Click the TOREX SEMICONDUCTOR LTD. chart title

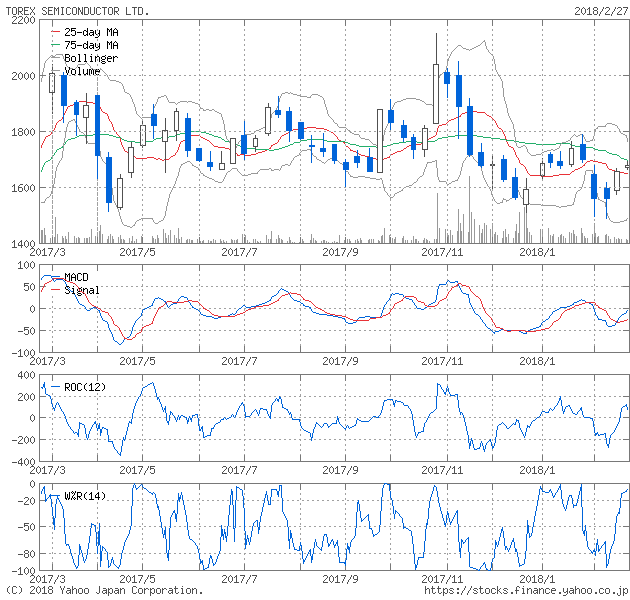click(76, 10)
